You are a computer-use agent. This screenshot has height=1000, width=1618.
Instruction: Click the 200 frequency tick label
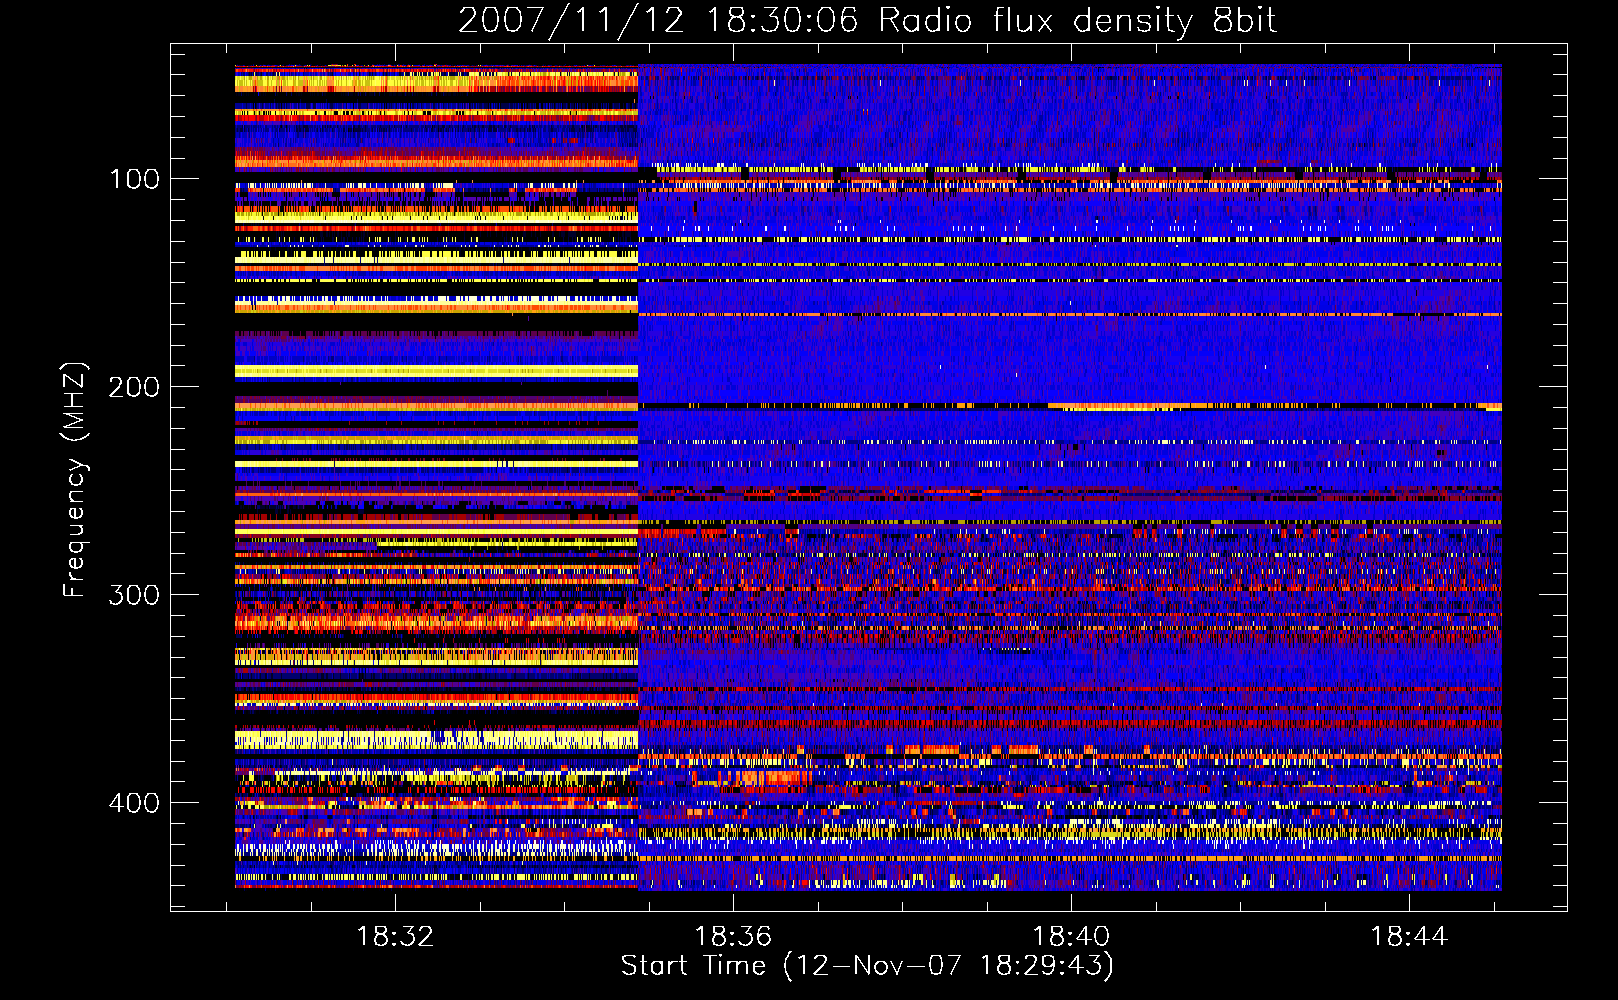pyautogui.click(x=134, y=387)
